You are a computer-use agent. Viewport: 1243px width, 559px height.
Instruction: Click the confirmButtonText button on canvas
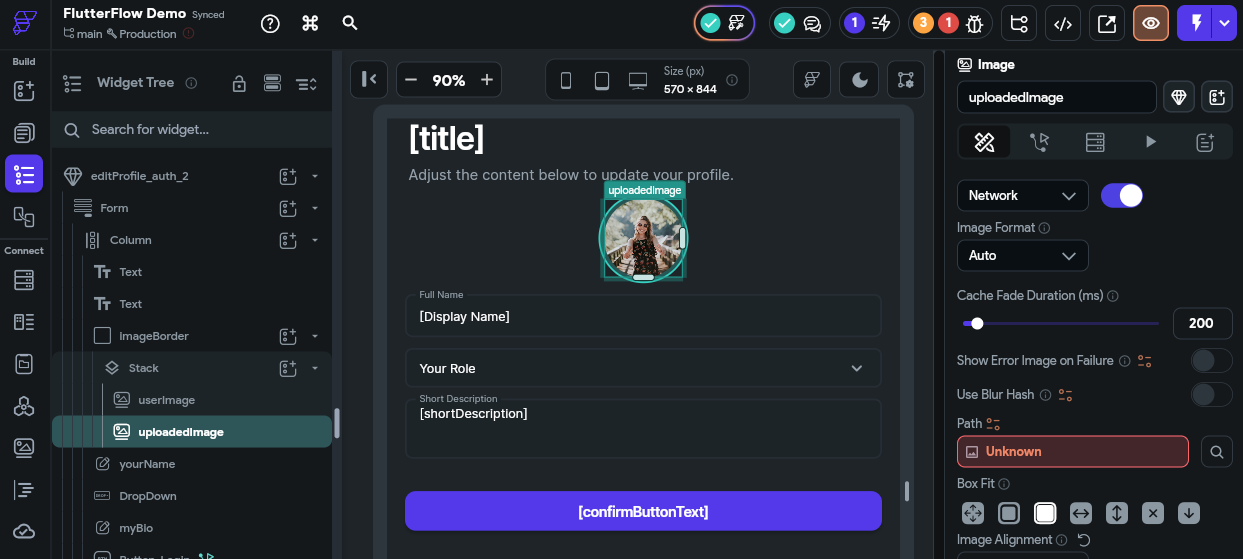click(x=643, y=511)
